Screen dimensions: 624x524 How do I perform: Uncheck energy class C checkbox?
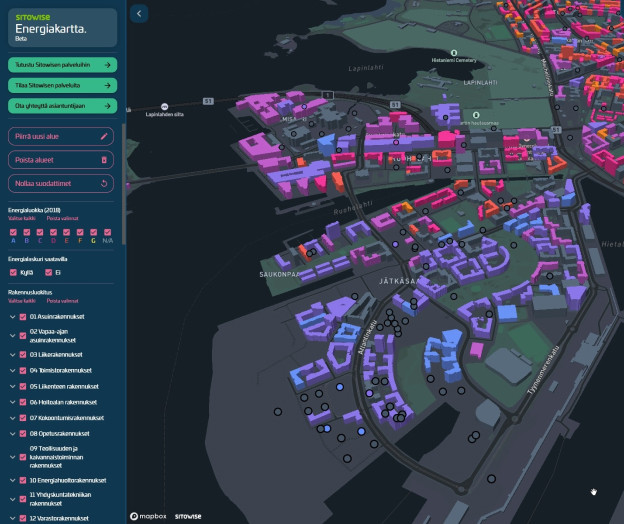point(40,232)
